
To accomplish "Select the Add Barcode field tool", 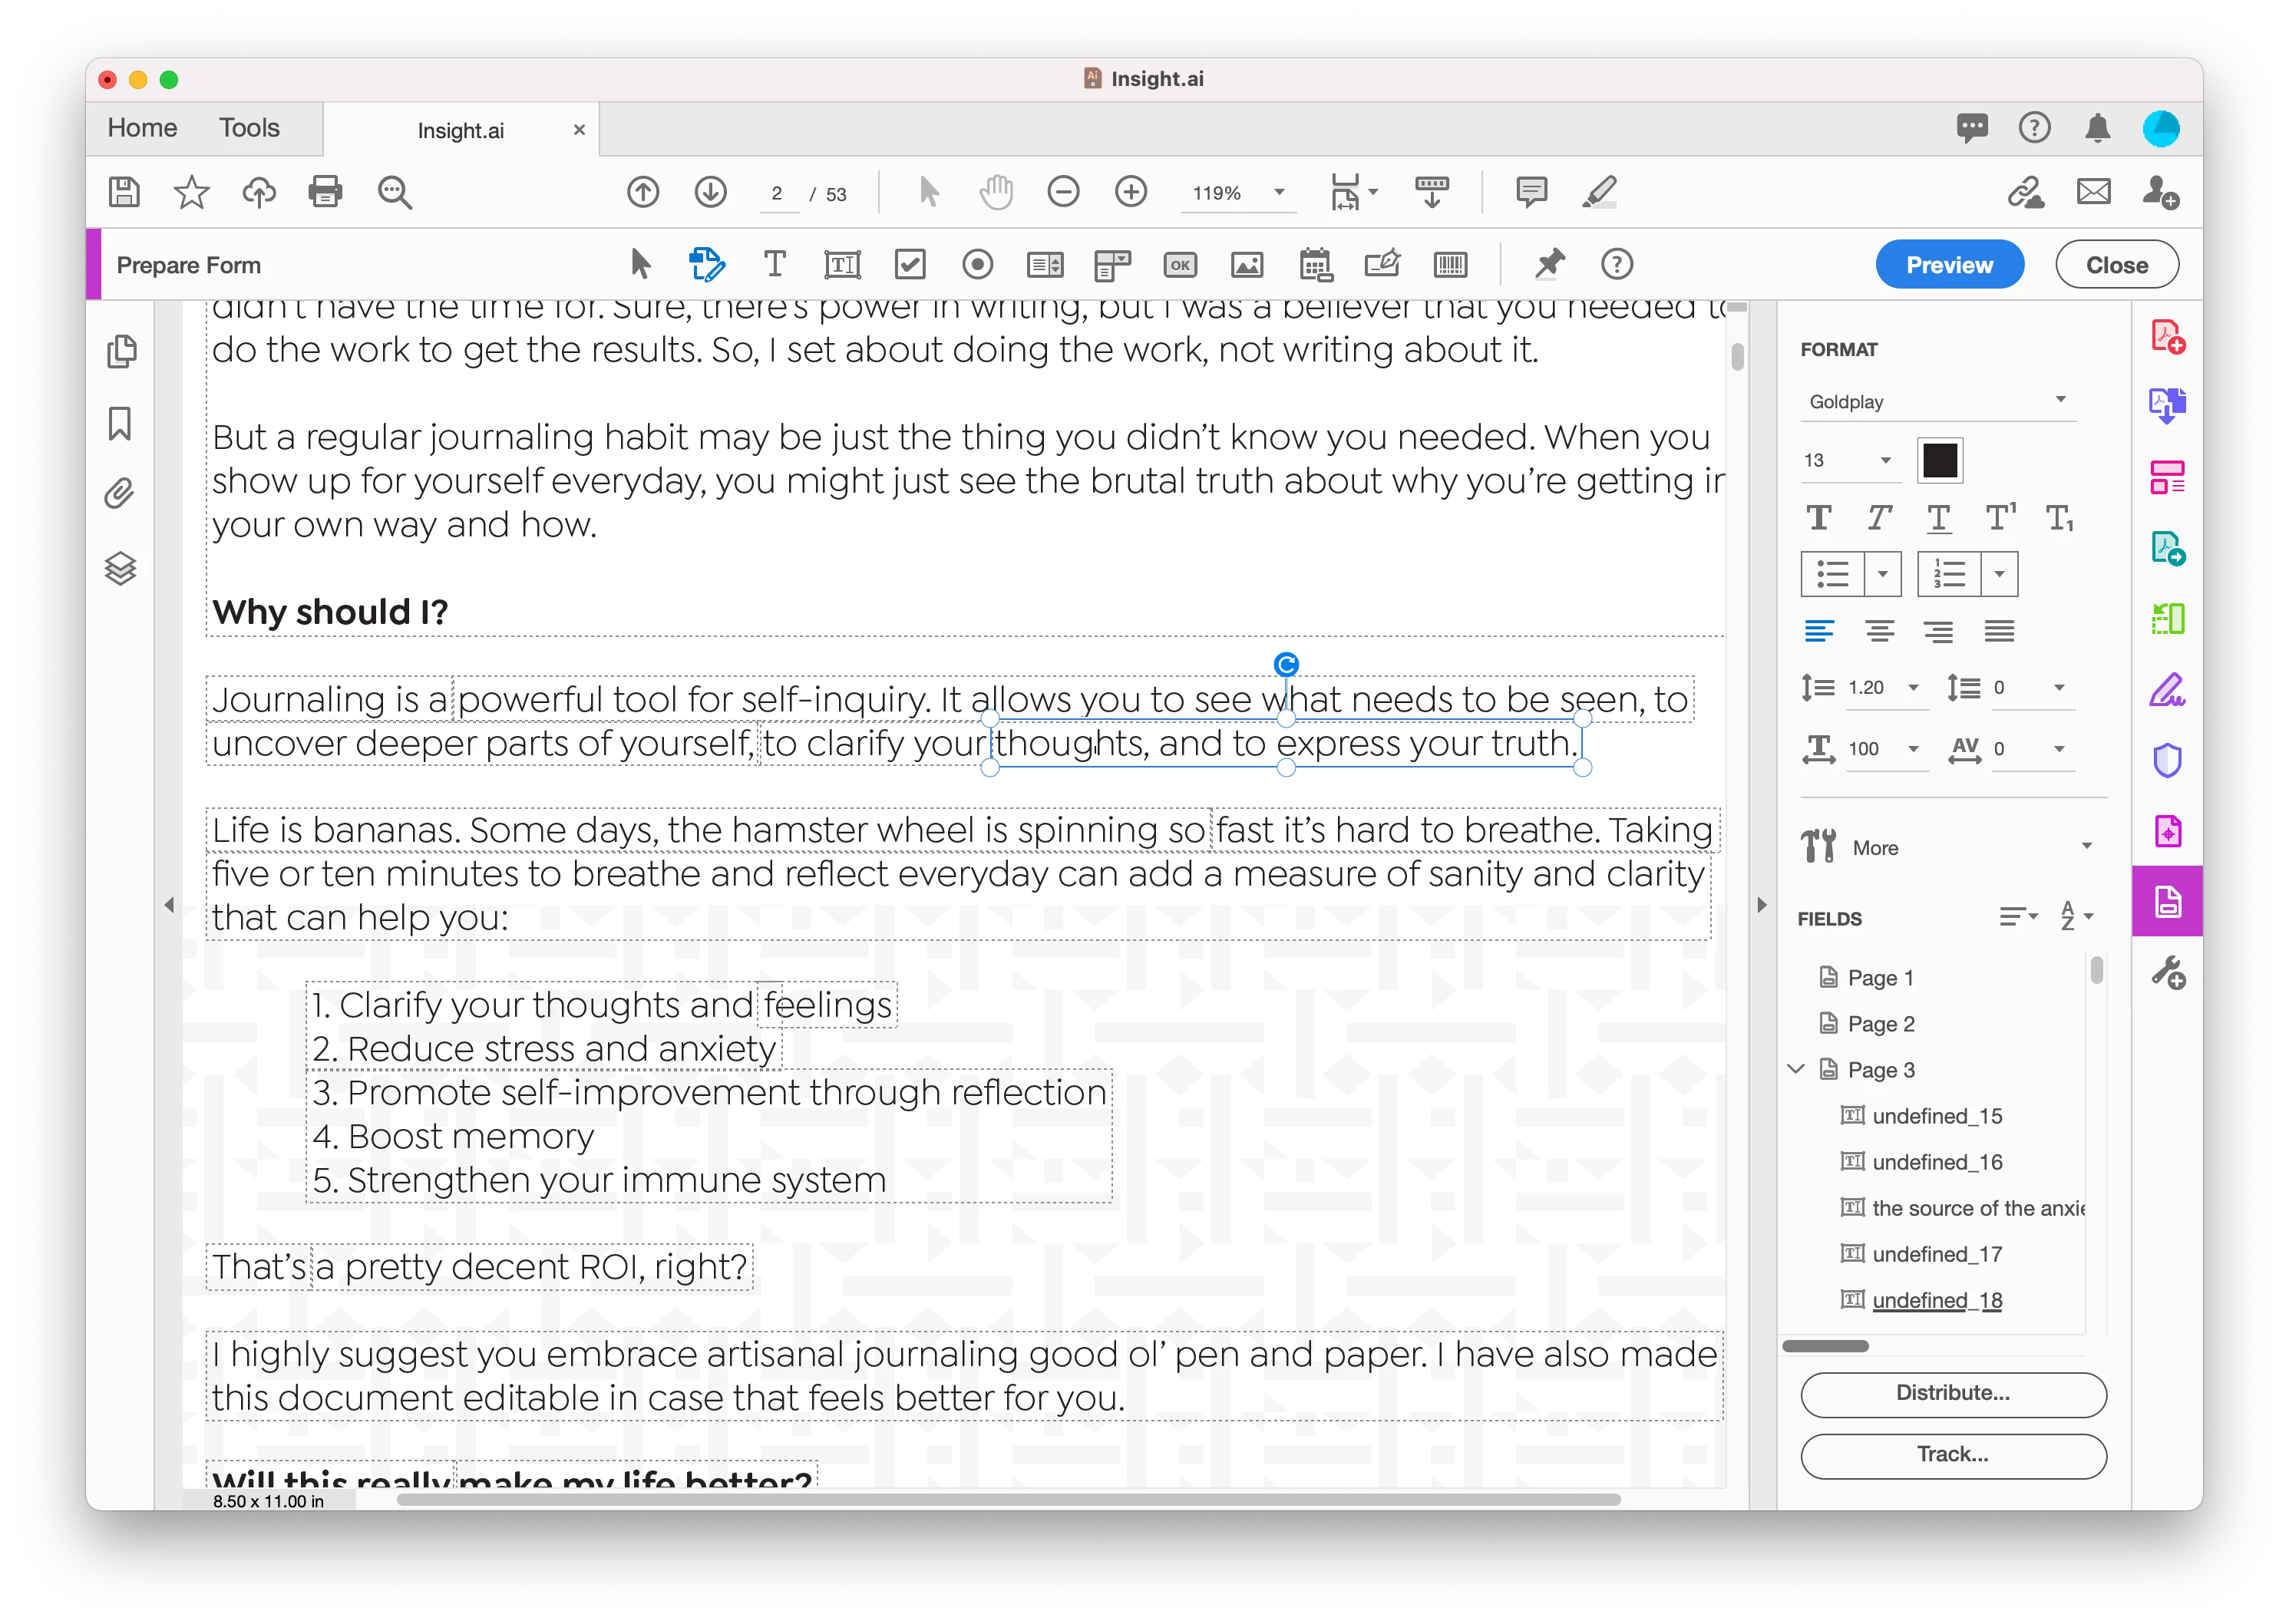I will click(x=1449, y=265).
